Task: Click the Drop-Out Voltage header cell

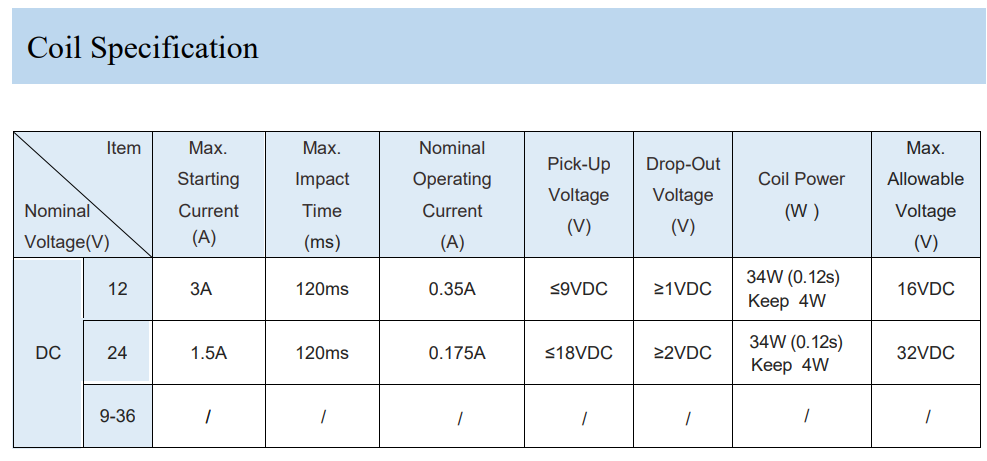Action: pos(683,195)
